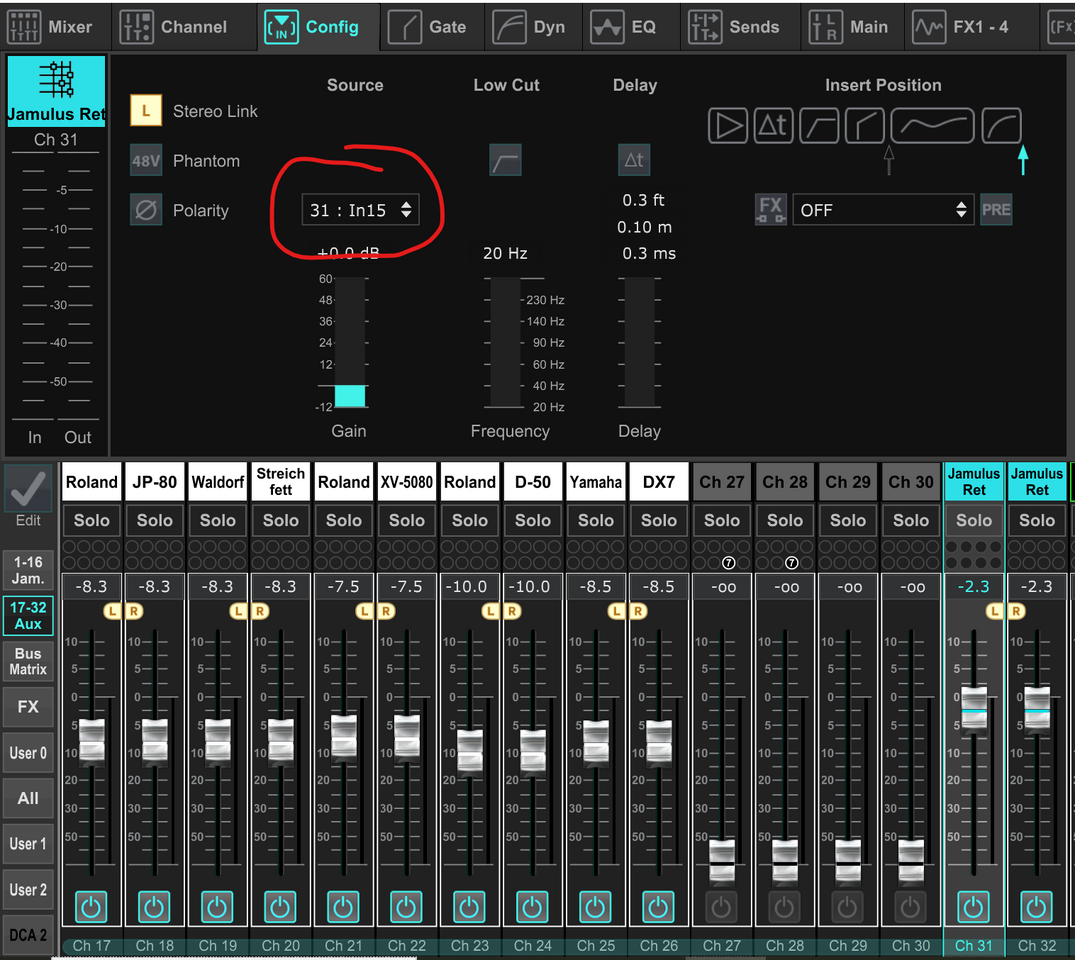Adjust the Delay slider
1075x960 pixels.
click(x=639, y=342)
